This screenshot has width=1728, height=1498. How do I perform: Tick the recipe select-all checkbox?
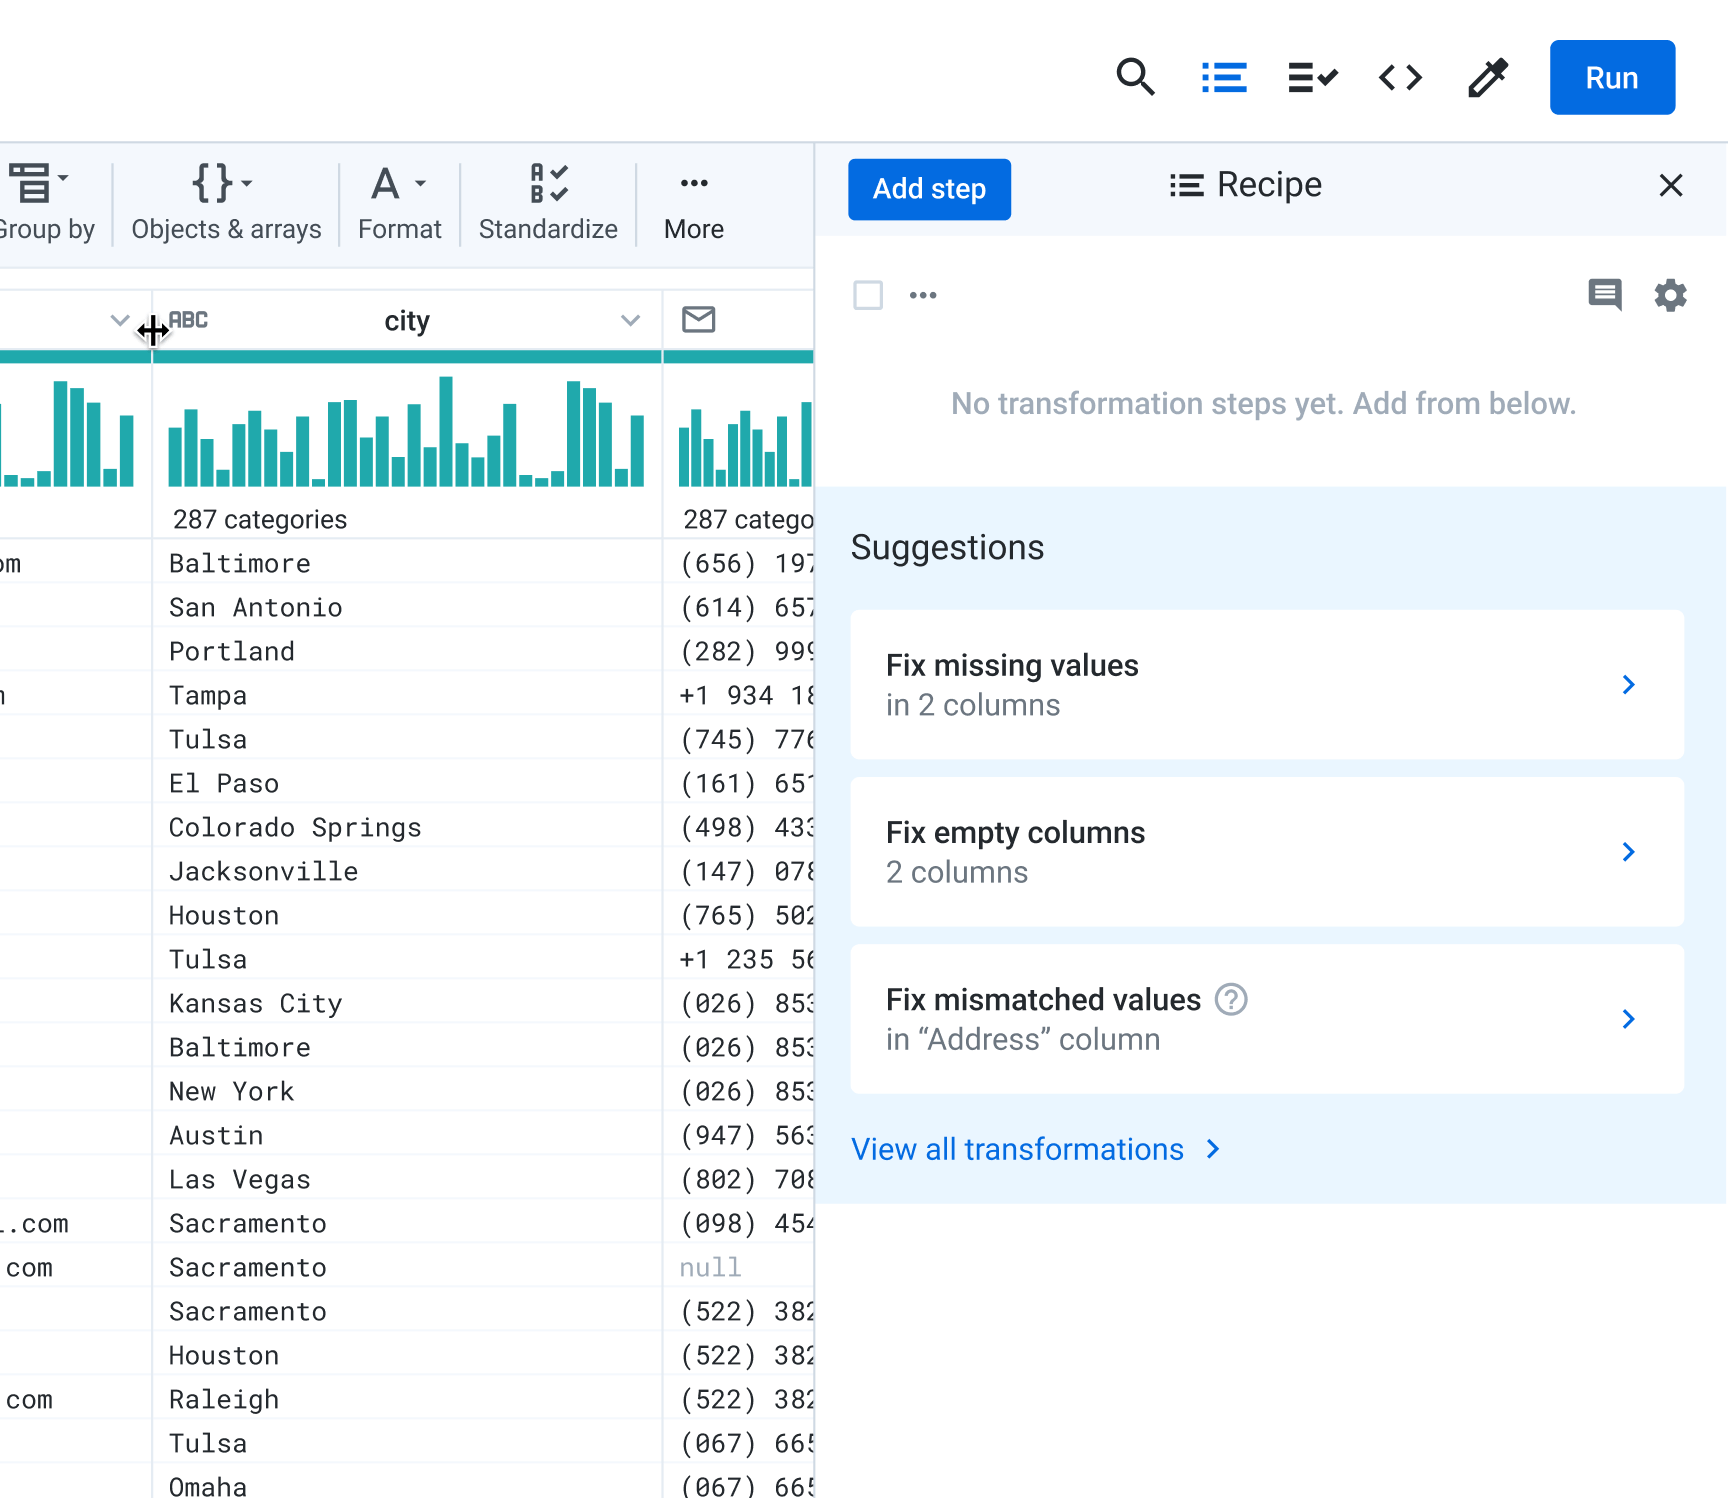pyautogui.click(x=868, y=295)
